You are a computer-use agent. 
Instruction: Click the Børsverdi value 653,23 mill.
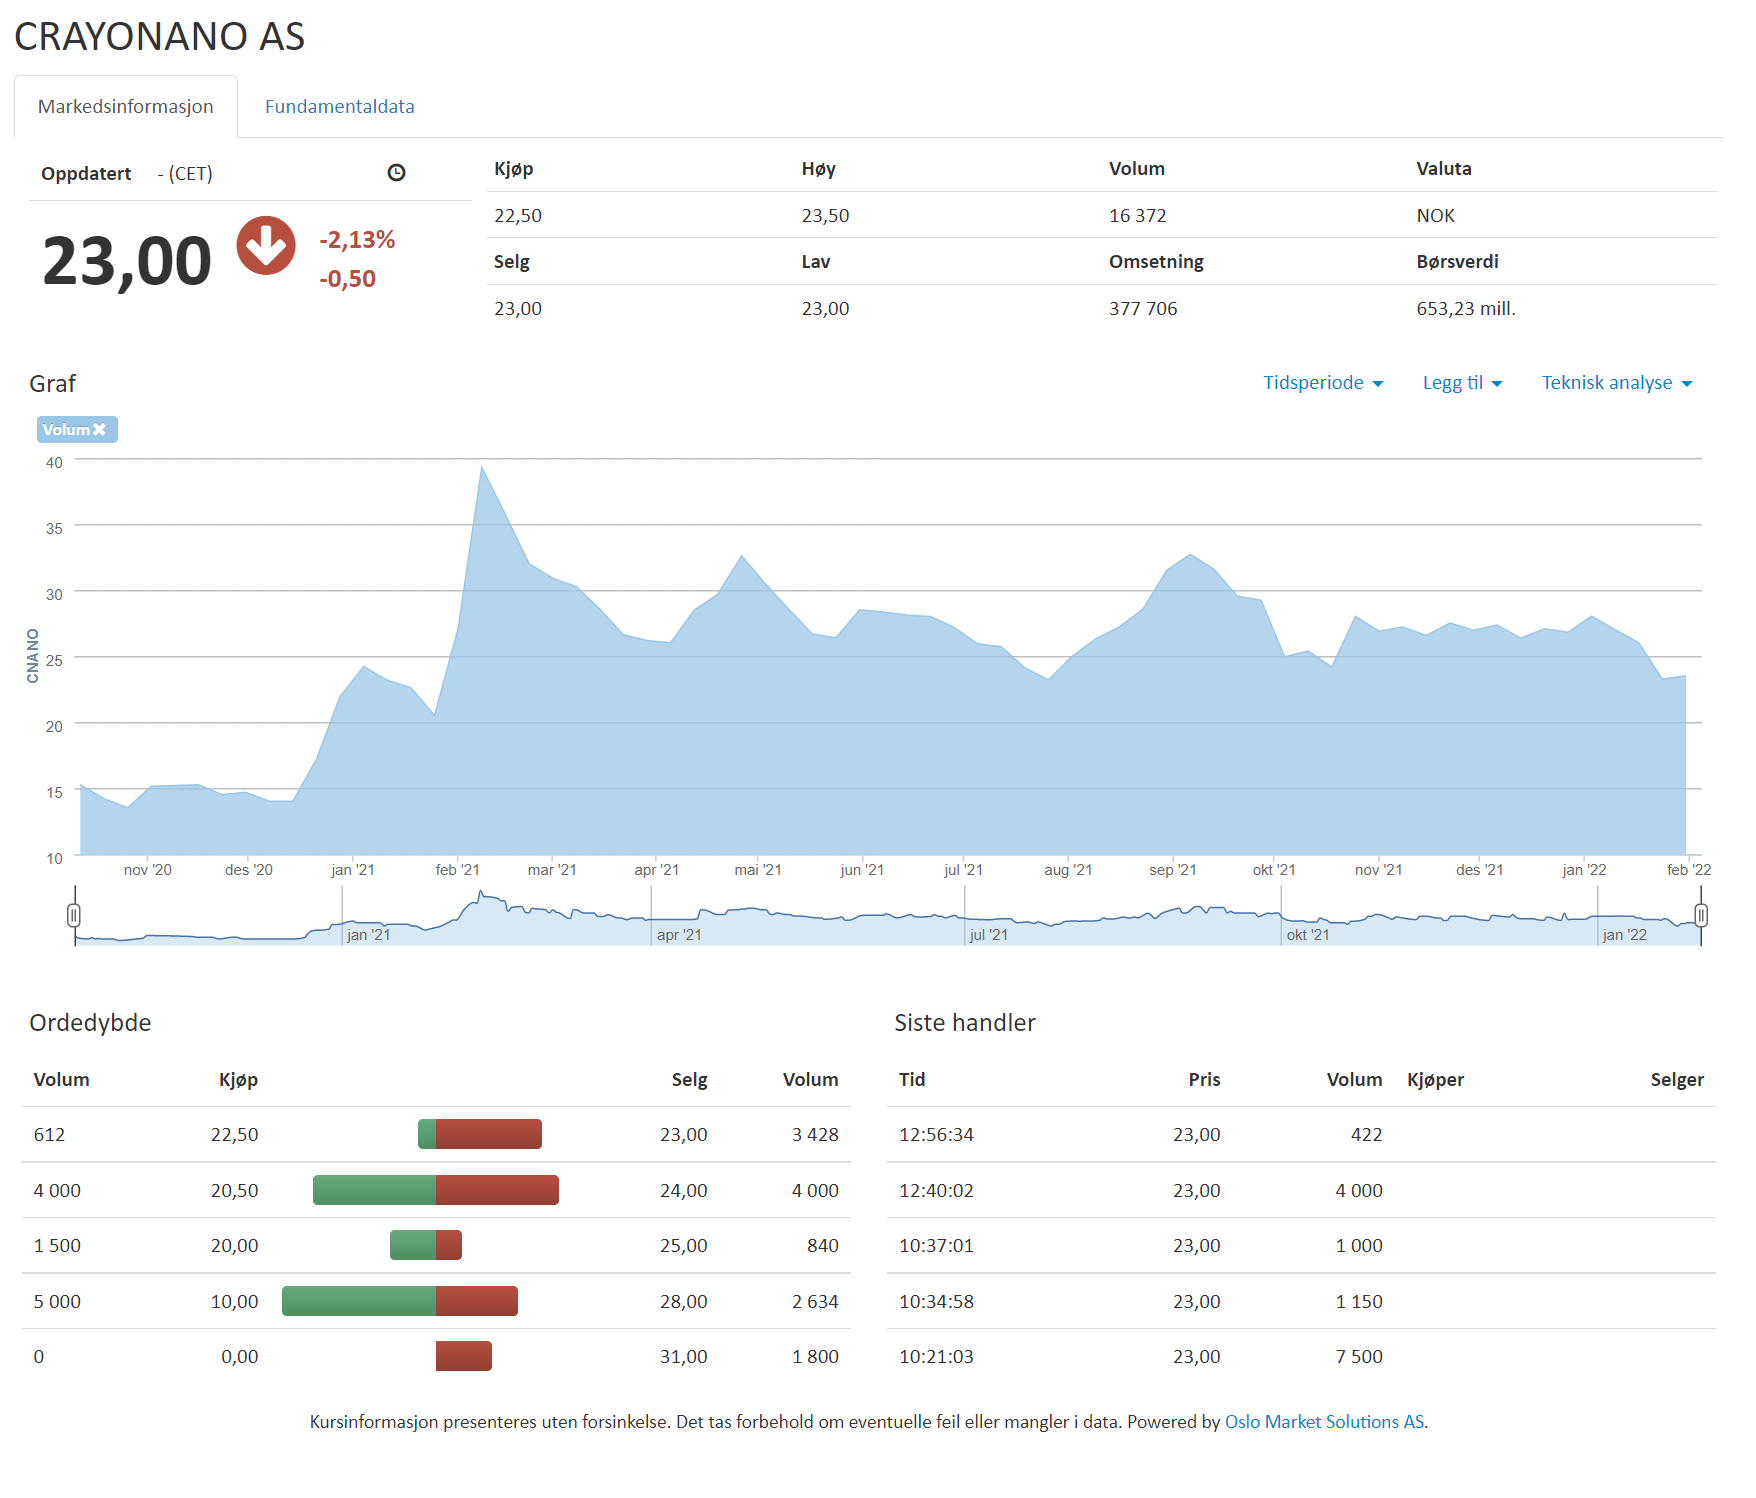pos(1465,309)
